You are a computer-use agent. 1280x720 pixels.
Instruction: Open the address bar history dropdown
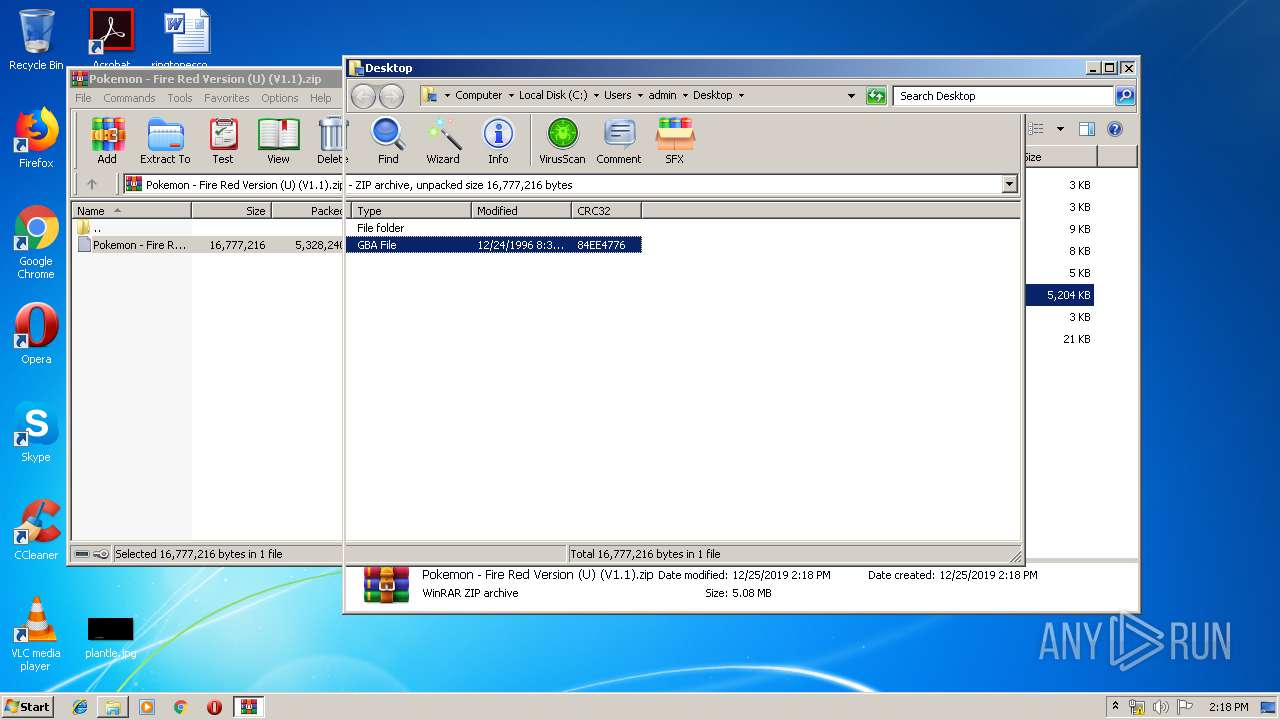pos(851,96)
